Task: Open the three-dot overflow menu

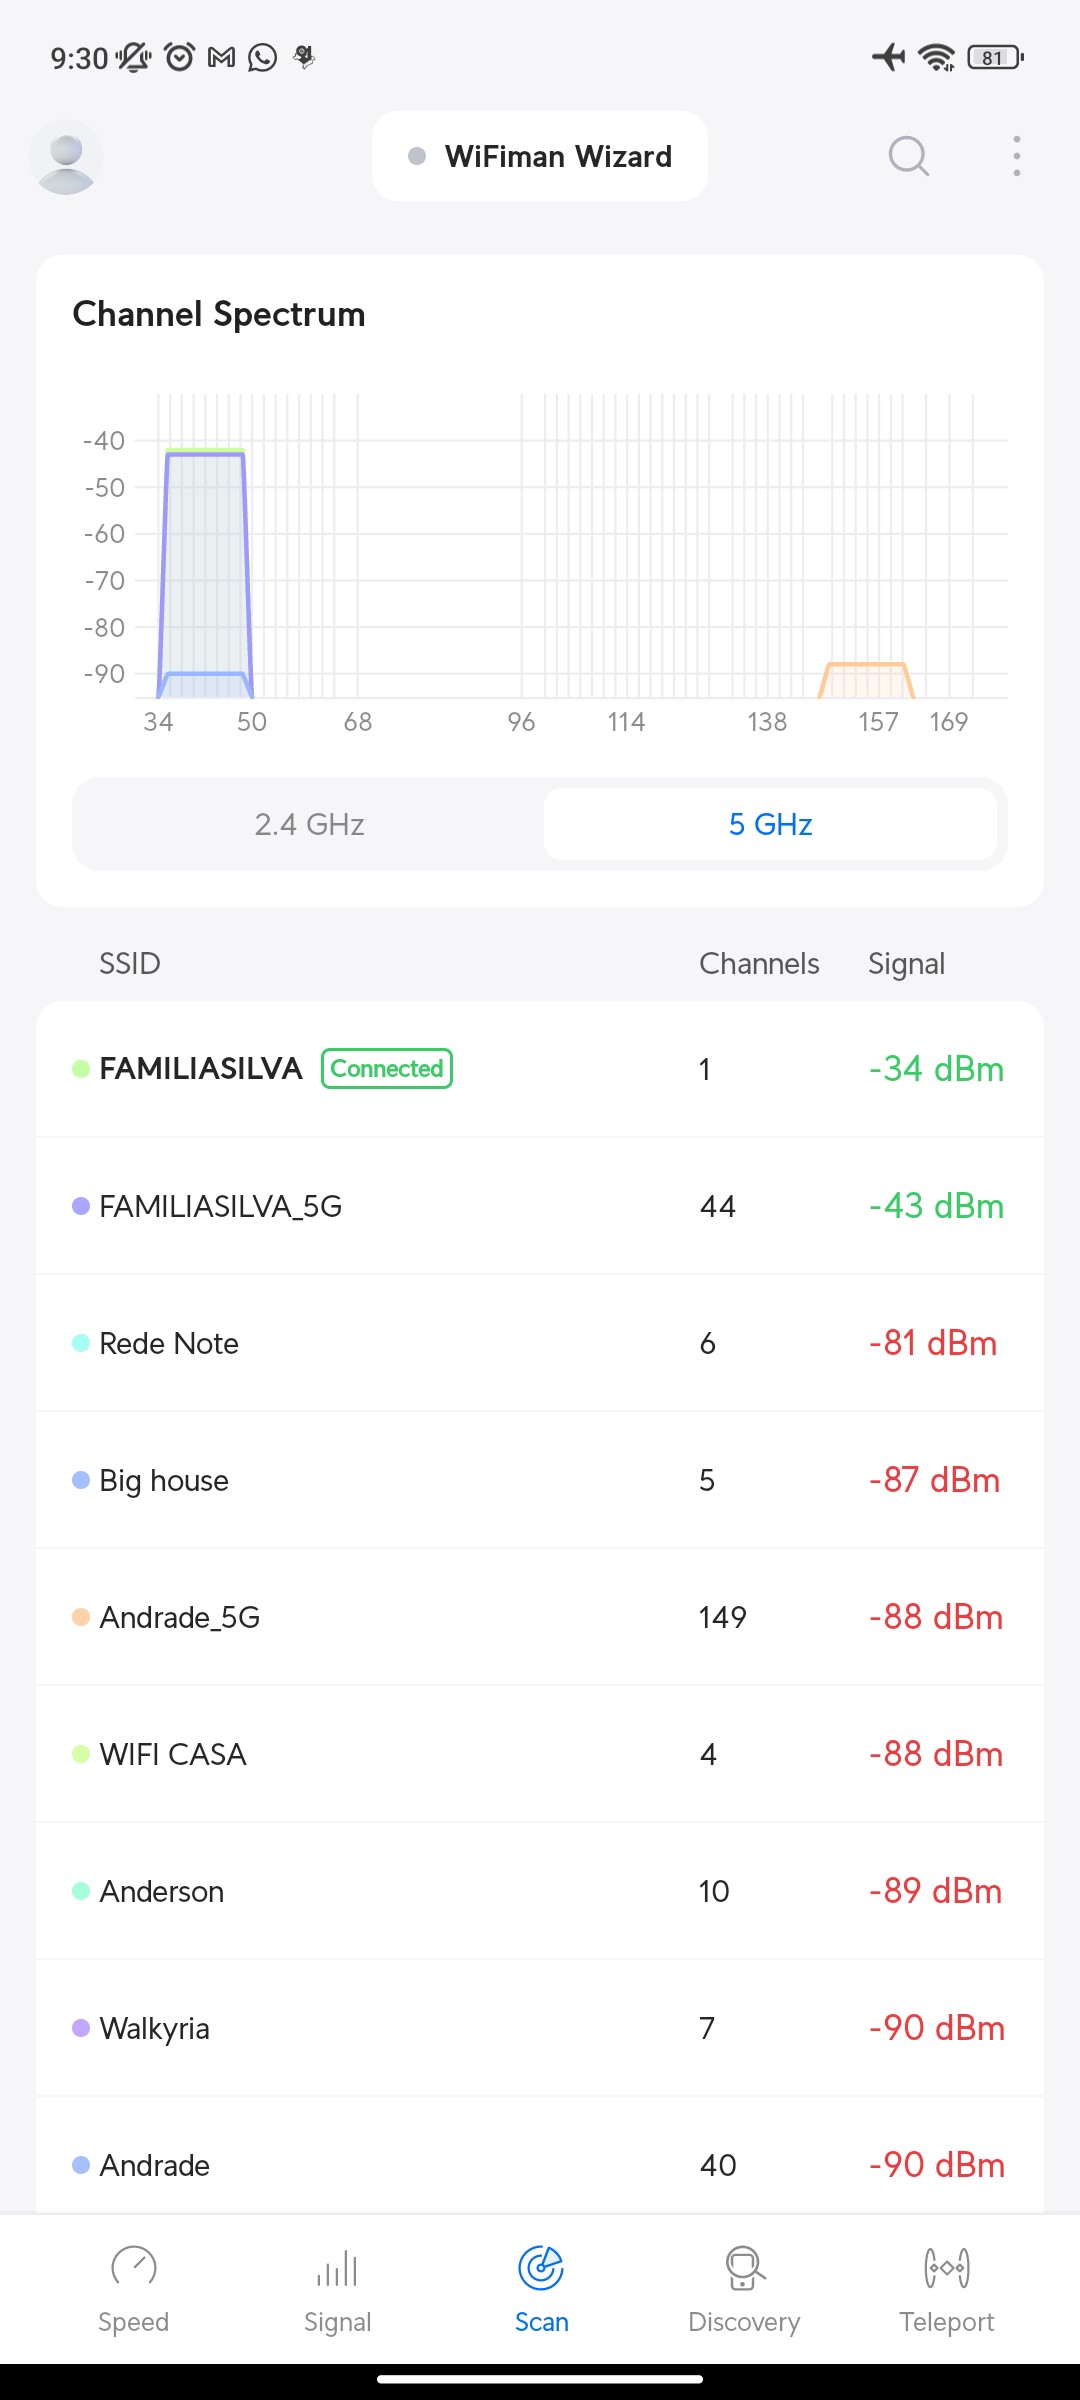Action: point(1016,156)
